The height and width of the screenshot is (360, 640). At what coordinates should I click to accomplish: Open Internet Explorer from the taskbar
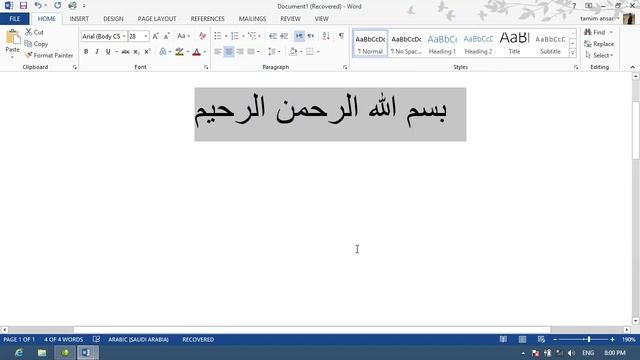19,353
